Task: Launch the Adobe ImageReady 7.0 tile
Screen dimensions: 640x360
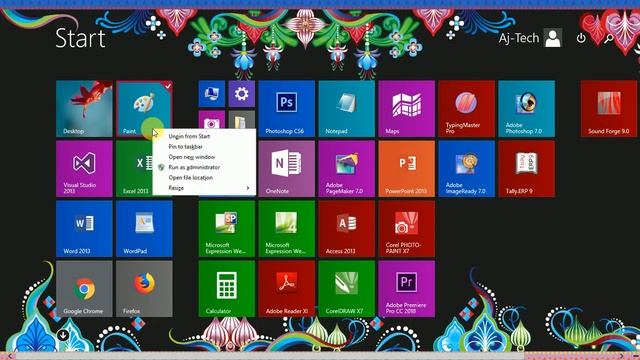Action: (x=467, y=169)
